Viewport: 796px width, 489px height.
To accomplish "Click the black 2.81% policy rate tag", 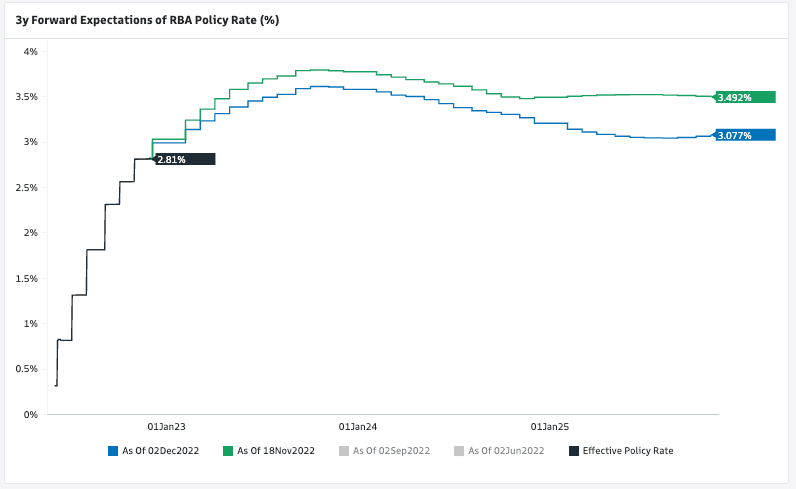I will coord(184,159).
